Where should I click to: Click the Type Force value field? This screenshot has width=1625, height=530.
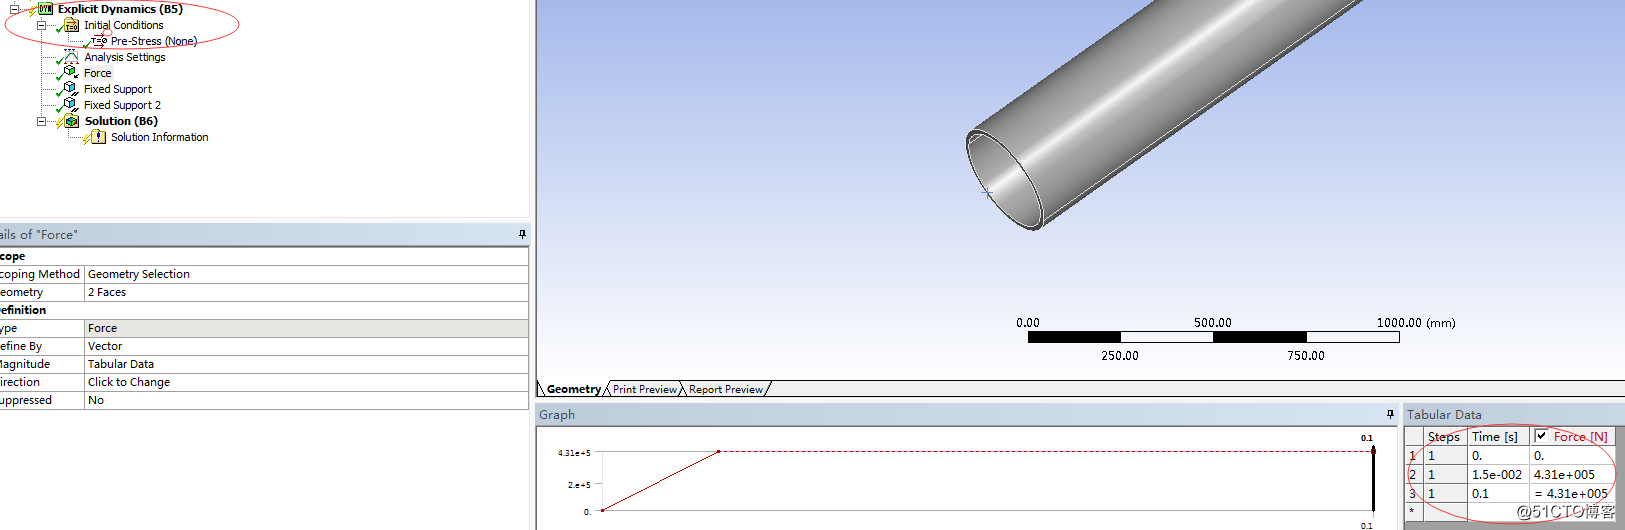(x=306, y=328)
